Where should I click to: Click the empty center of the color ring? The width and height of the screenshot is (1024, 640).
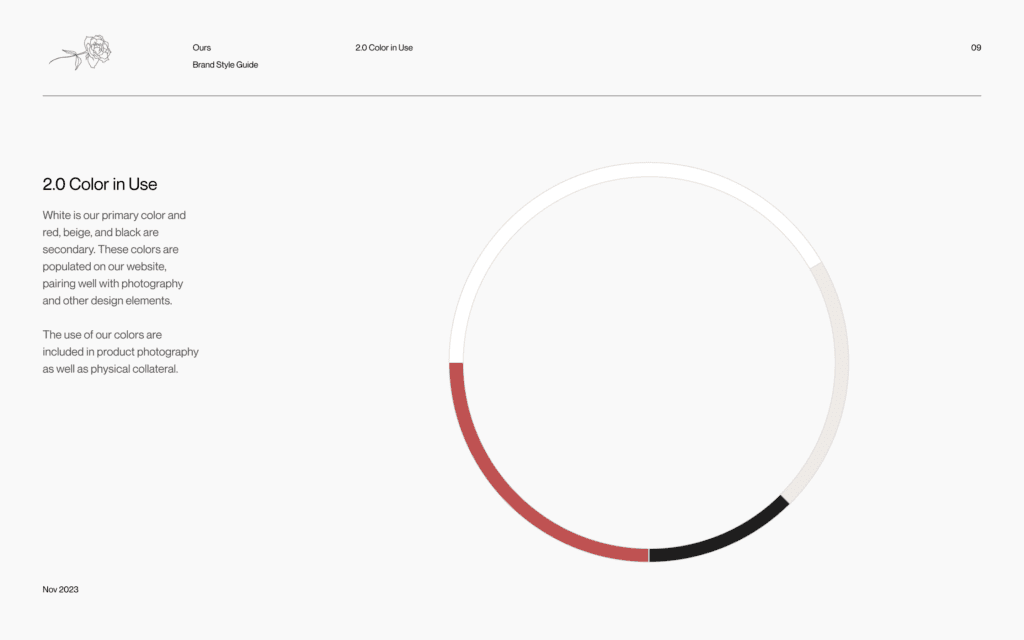click(x=649, y=362)
